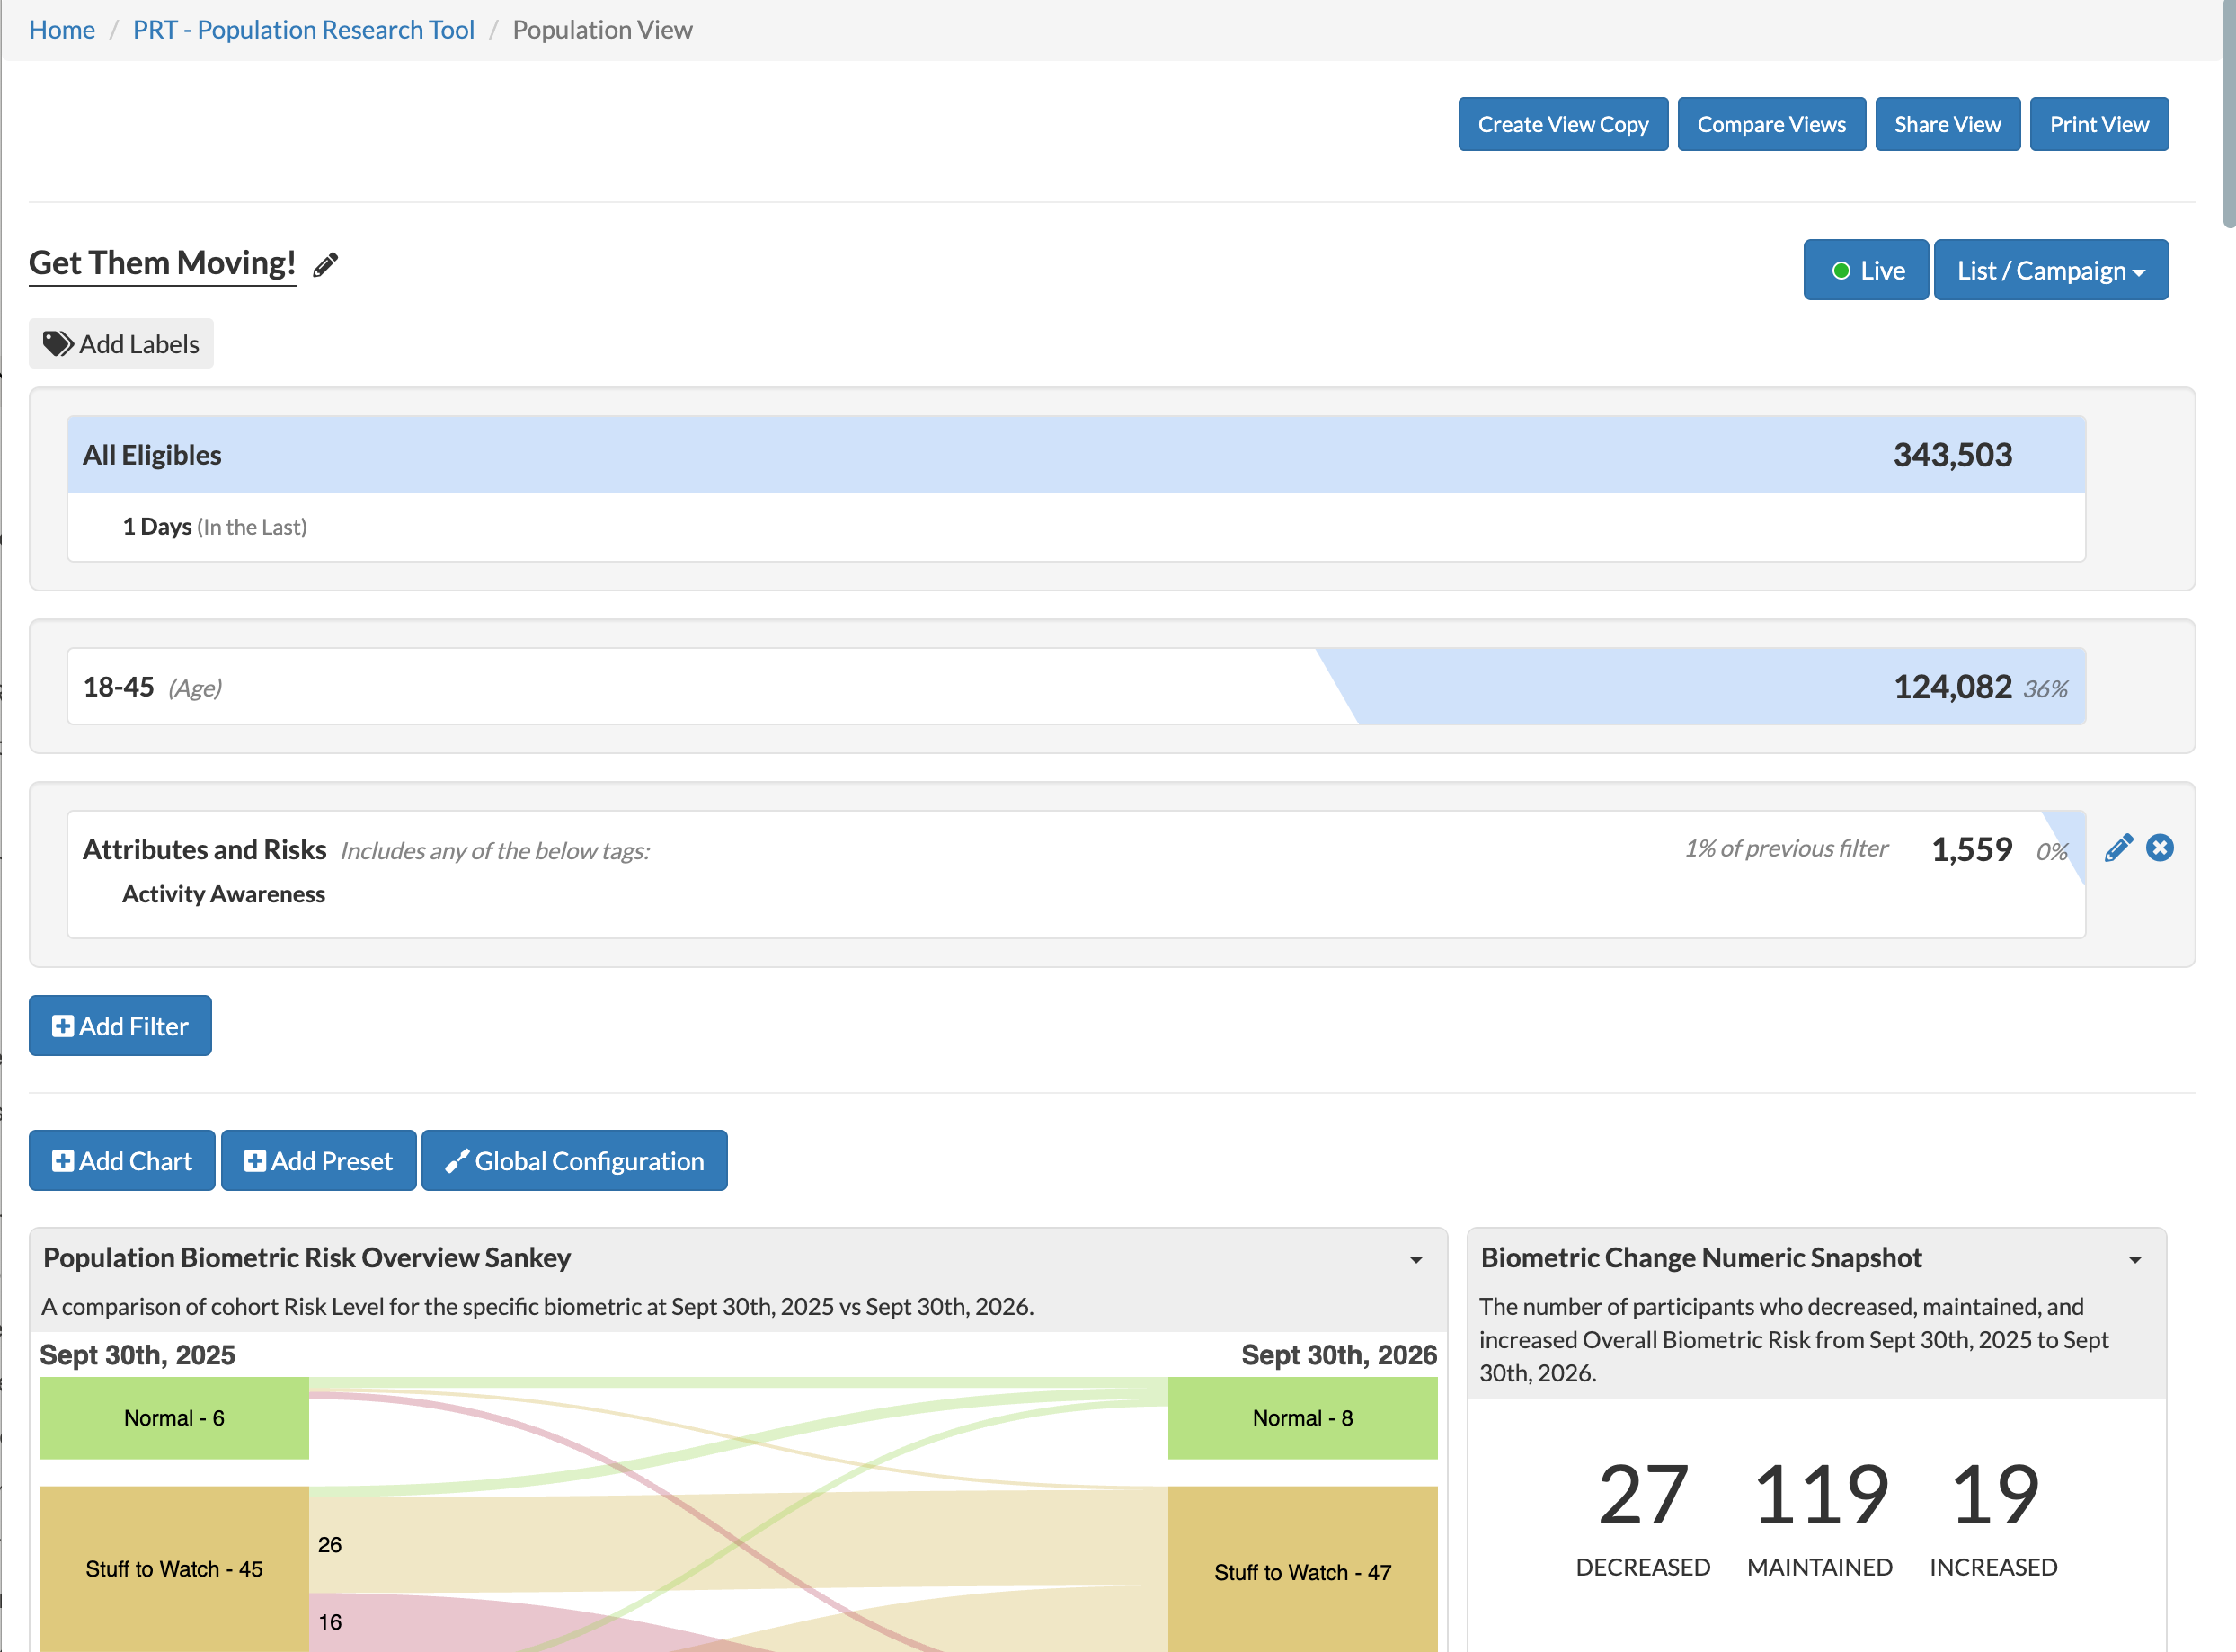The height and width of the screenshot is (1652, 2236).
Task: Click the Normal - 8 Sankey node
Action: pos(1302,1419)
